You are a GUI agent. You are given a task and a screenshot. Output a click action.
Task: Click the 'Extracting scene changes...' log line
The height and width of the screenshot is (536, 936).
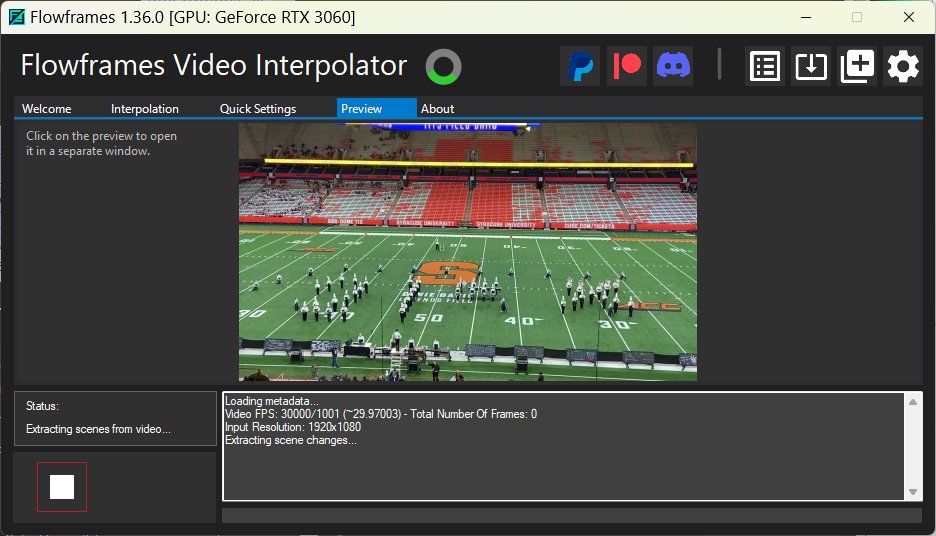pos(291,440)
